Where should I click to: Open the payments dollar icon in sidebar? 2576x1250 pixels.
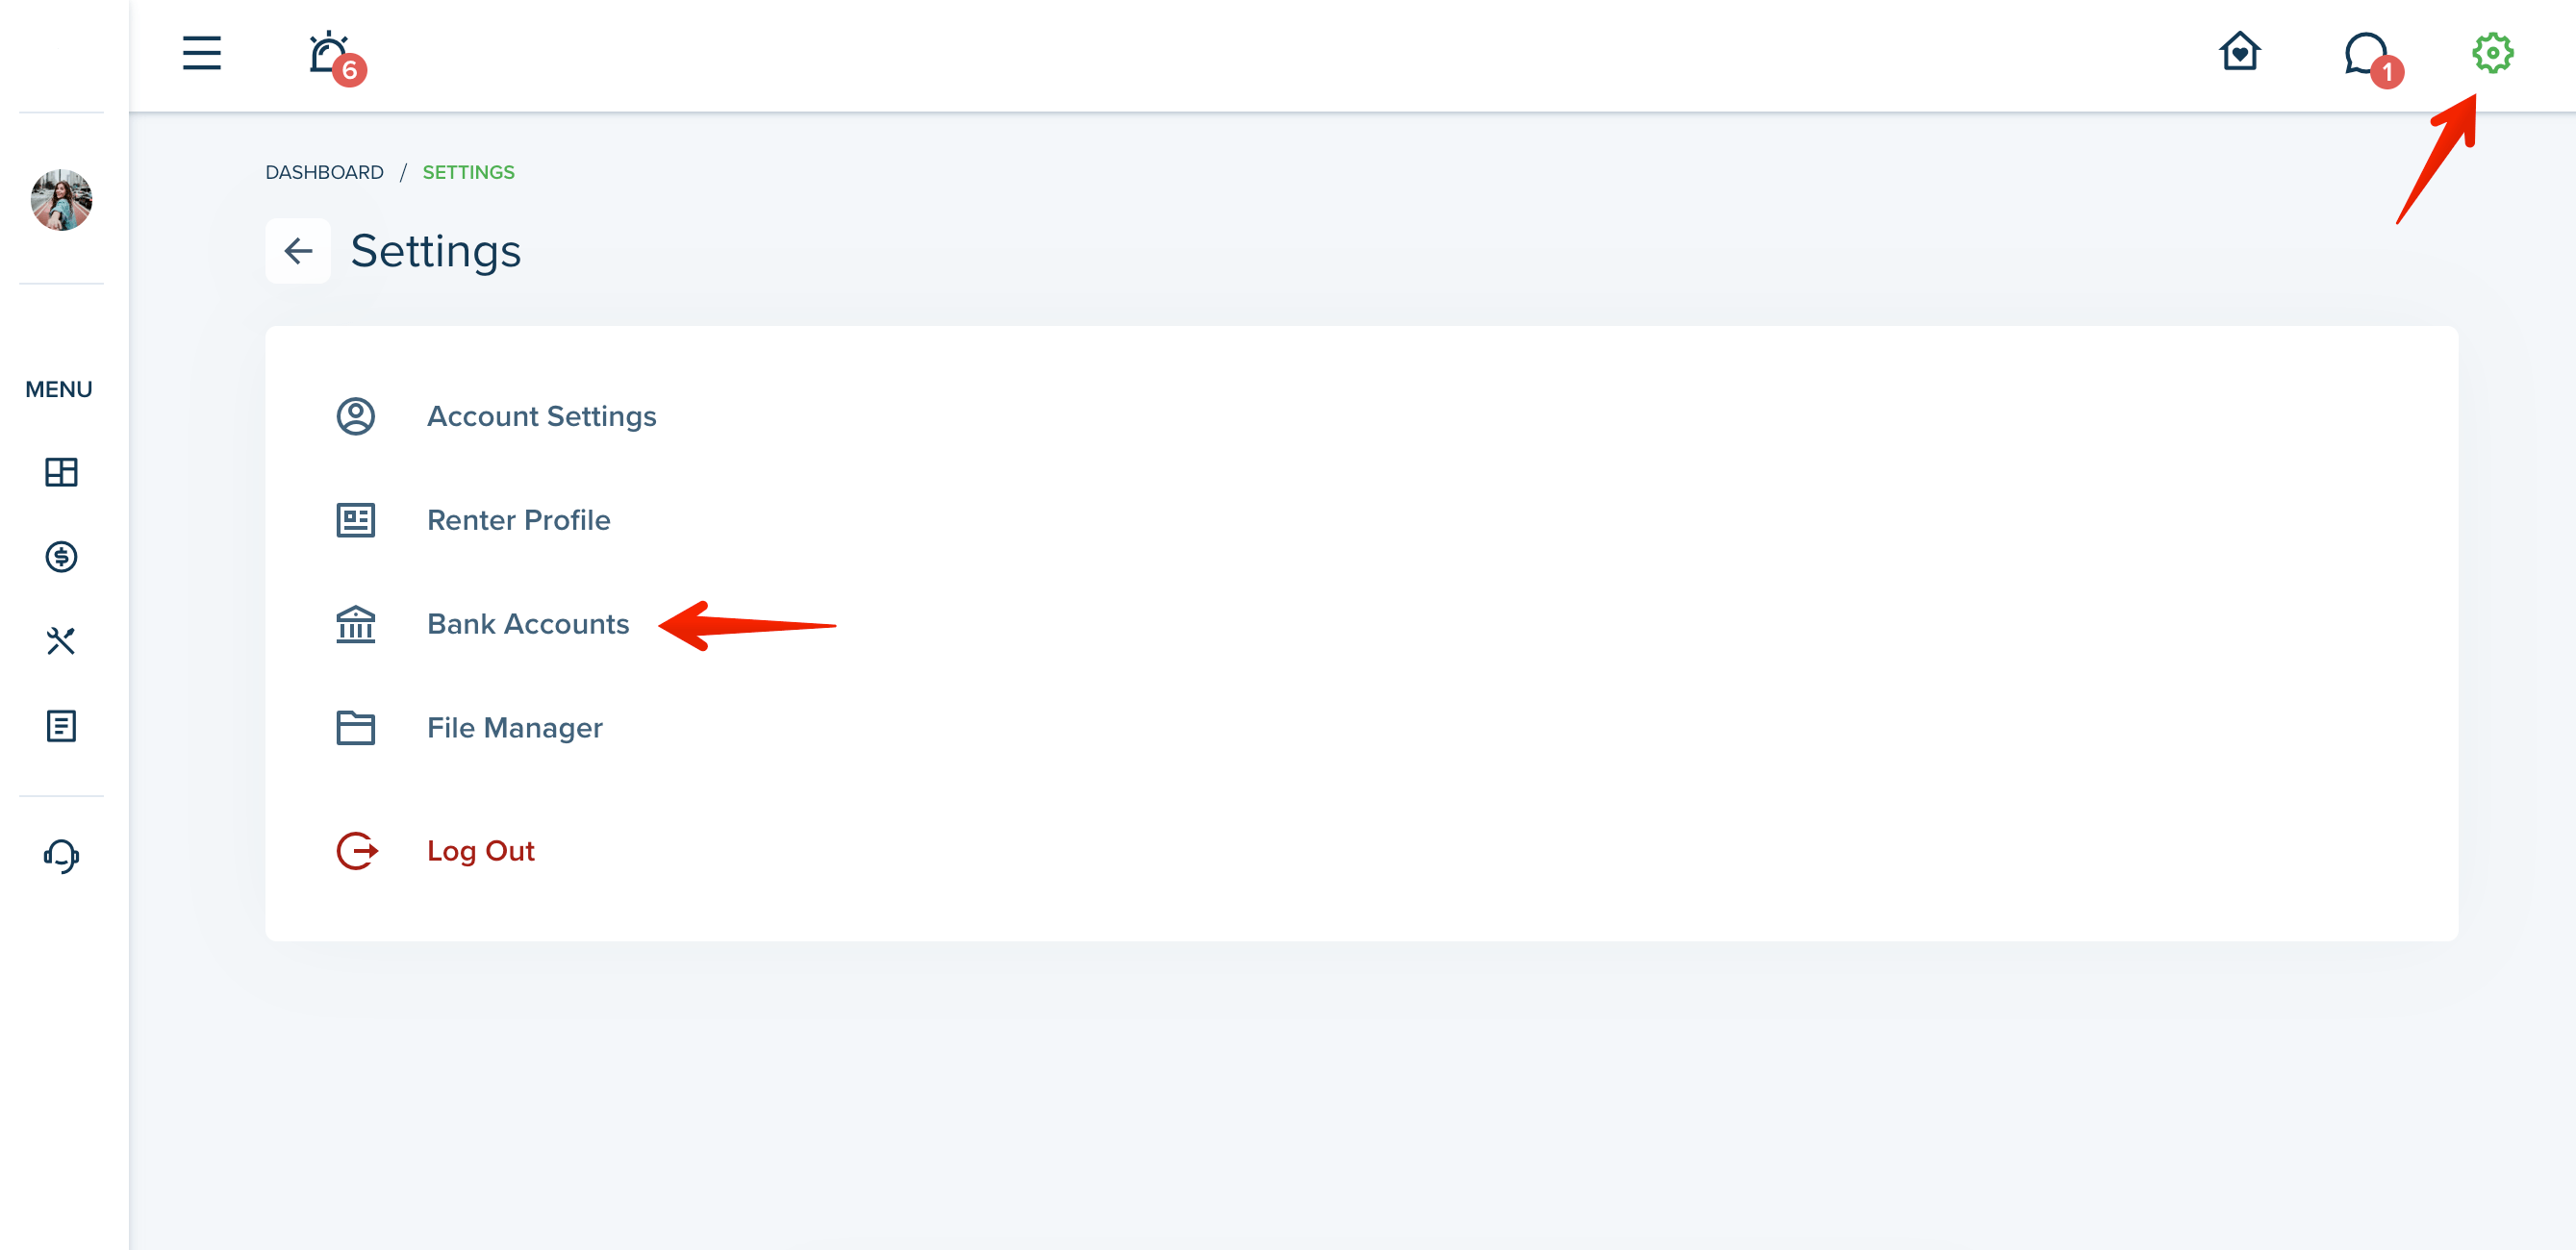61,557
